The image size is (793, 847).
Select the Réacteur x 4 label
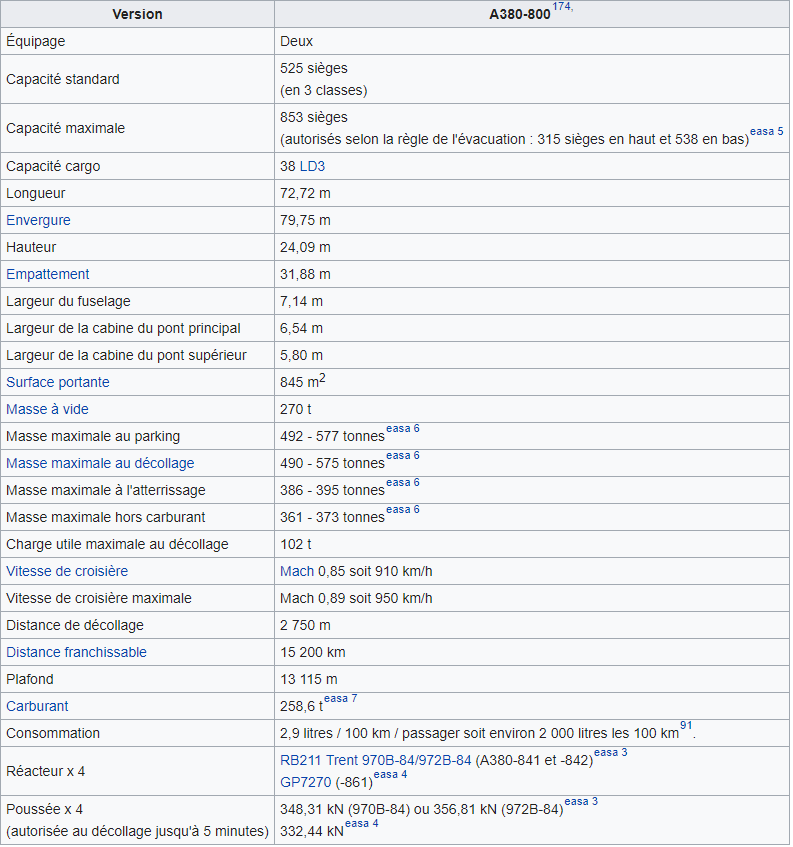pos(45,771)
